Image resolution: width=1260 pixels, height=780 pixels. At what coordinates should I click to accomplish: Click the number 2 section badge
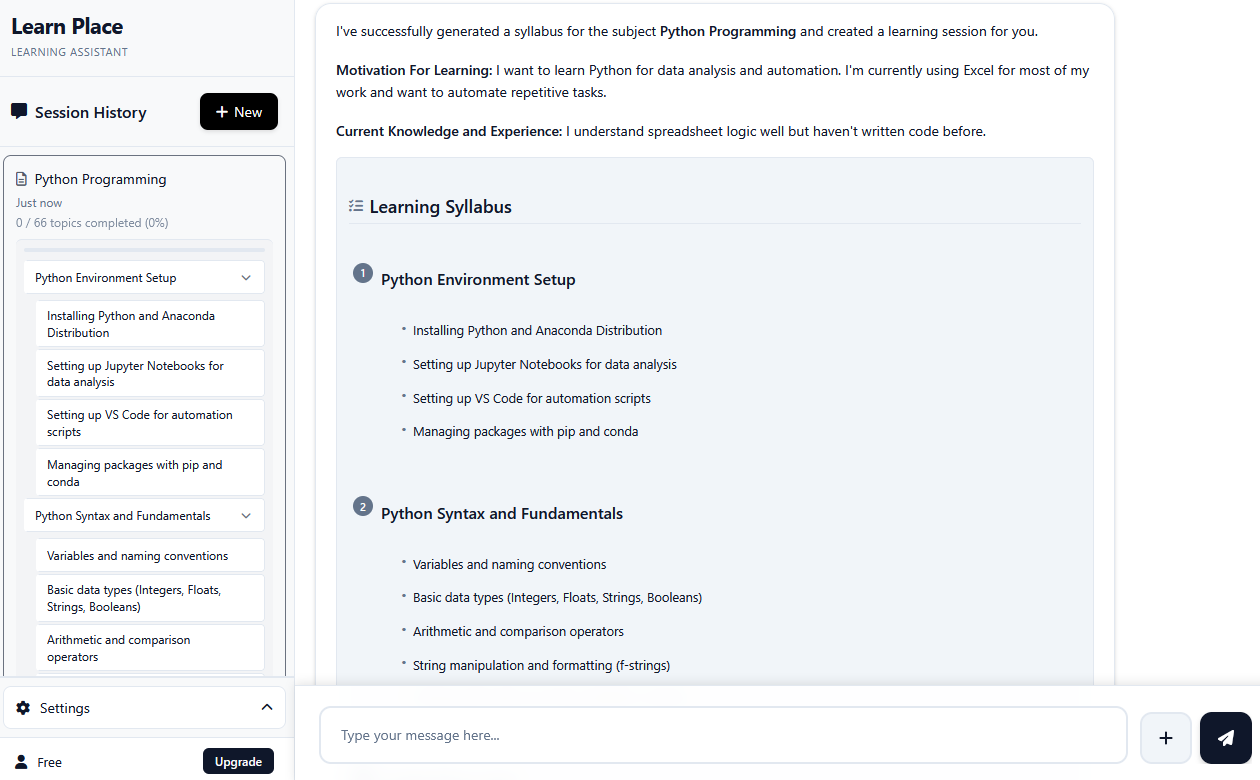[363, 507]
